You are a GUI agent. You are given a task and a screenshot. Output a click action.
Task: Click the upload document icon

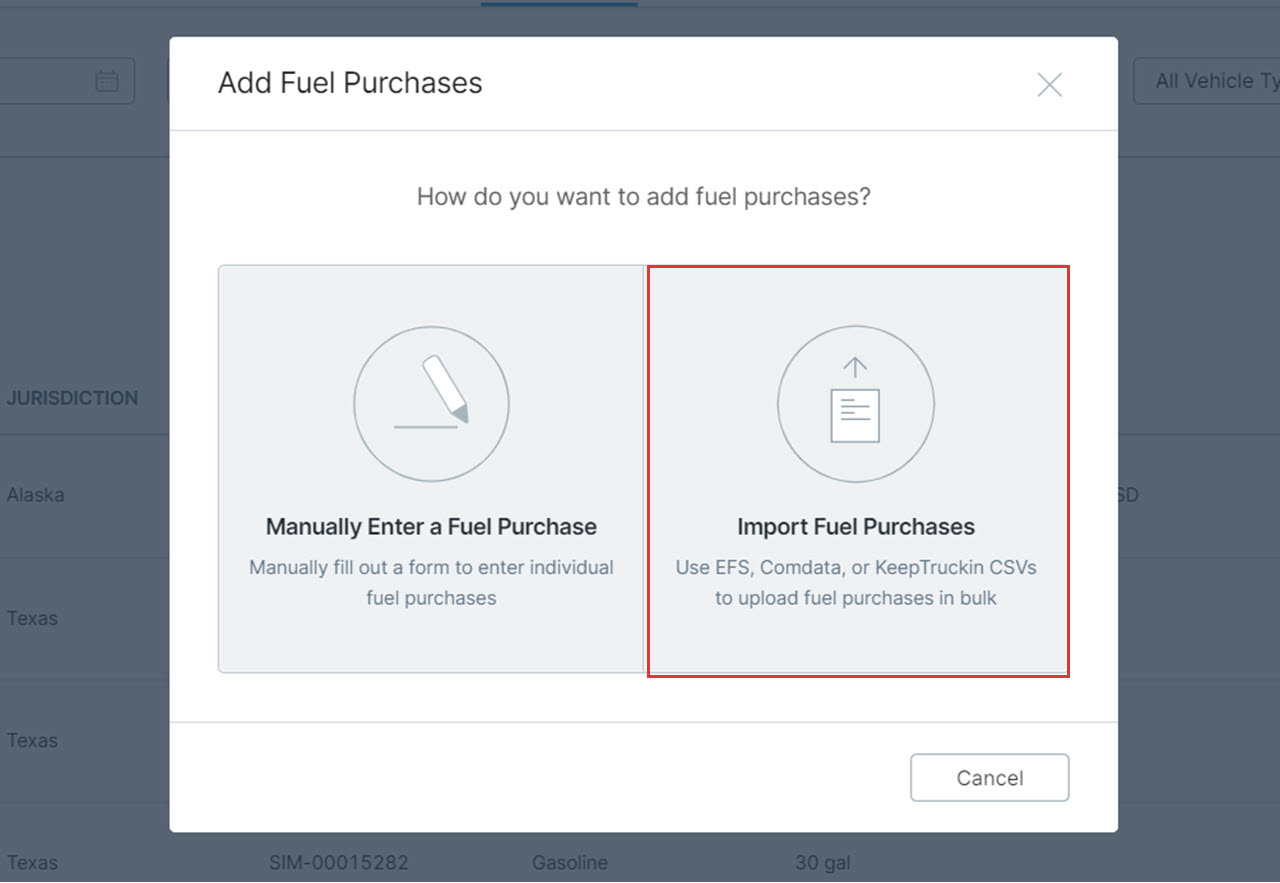[x=855, y=404]
